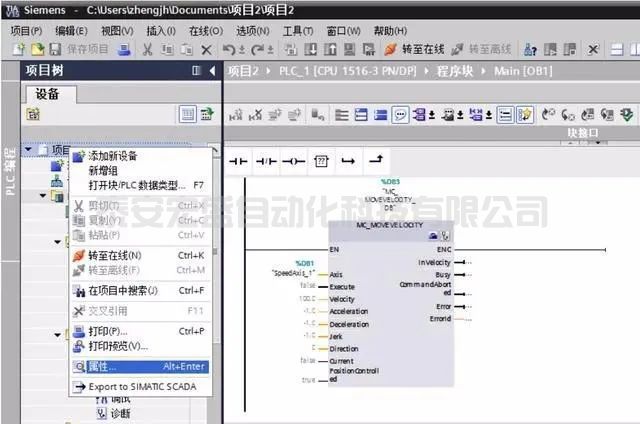Collapse the project tree panel
The image size is (640, 424).
211,71
